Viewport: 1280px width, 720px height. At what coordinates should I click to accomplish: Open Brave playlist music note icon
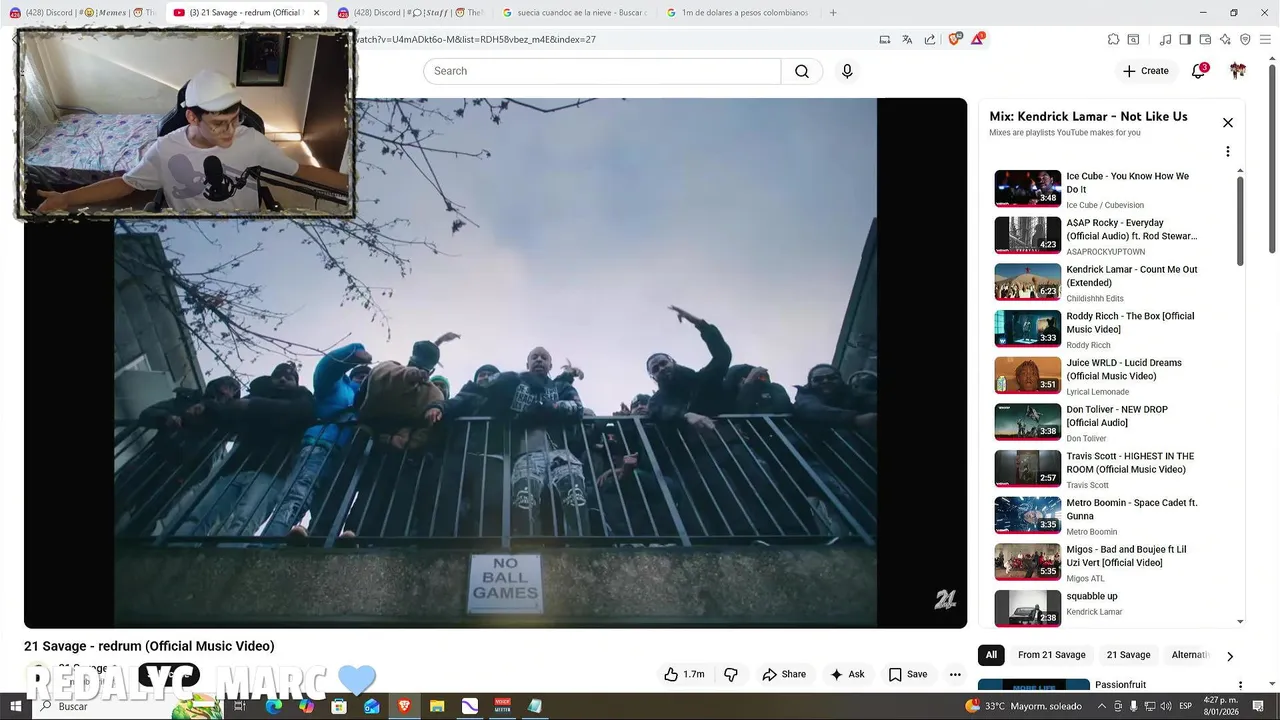click(x=1165, y=40)
